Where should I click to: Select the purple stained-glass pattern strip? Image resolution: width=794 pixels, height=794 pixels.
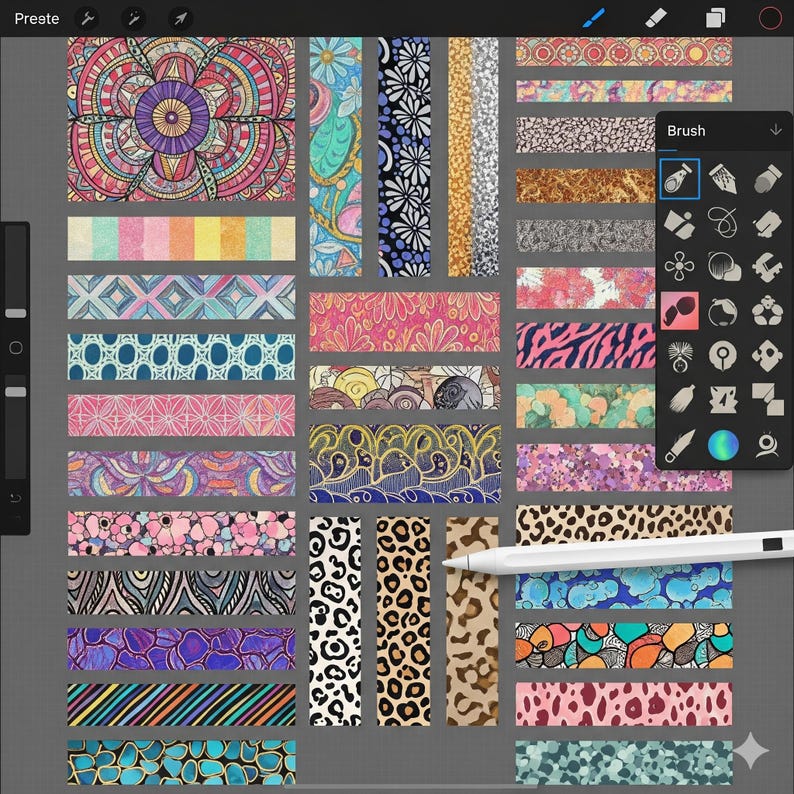coord(181,649)
